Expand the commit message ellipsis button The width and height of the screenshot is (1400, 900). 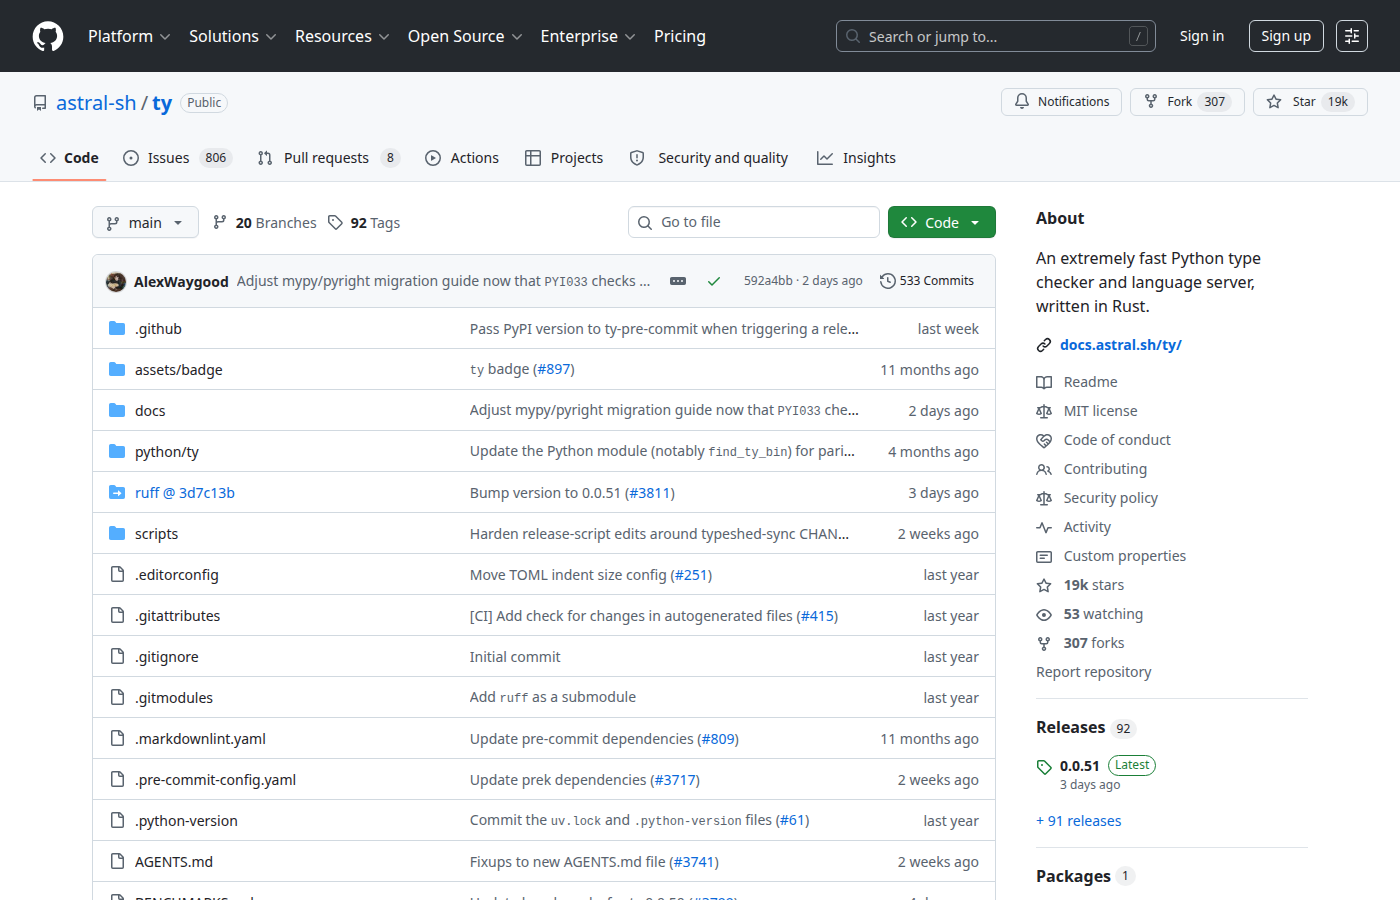pyautogui.click(x=678, y=281)
